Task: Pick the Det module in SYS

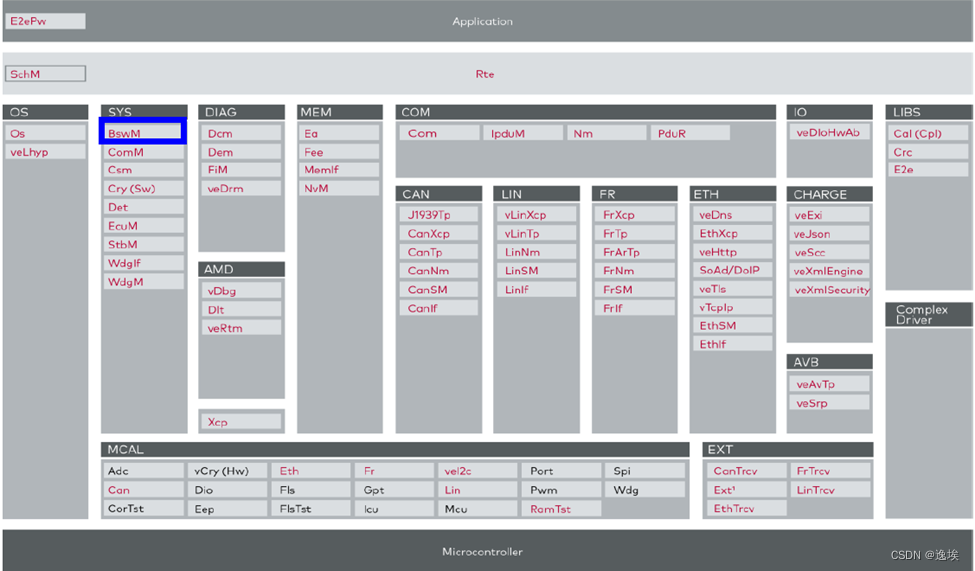Action: coord(144,207)
